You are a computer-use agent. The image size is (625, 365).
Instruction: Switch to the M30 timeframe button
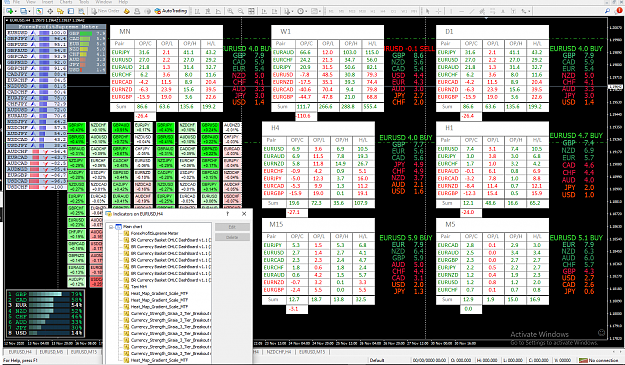point(362,11)
